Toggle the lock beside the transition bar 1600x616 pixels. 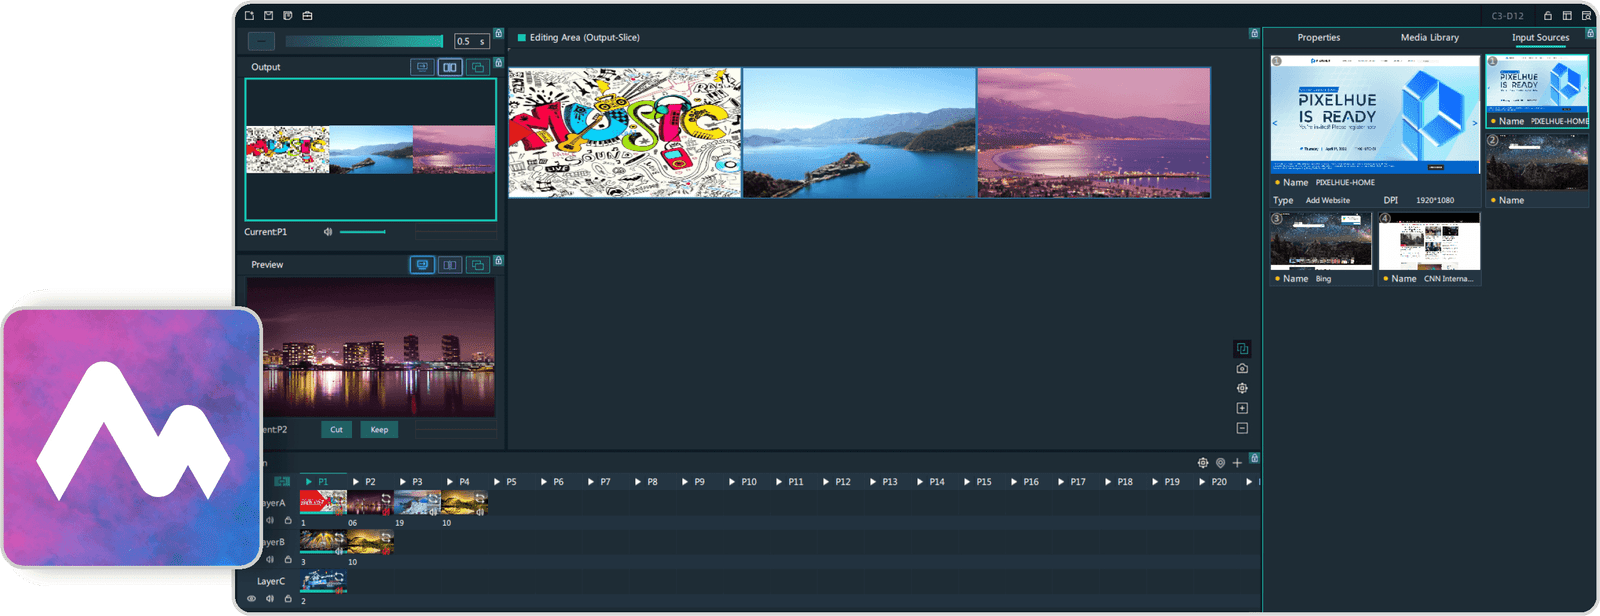[498, 33]
